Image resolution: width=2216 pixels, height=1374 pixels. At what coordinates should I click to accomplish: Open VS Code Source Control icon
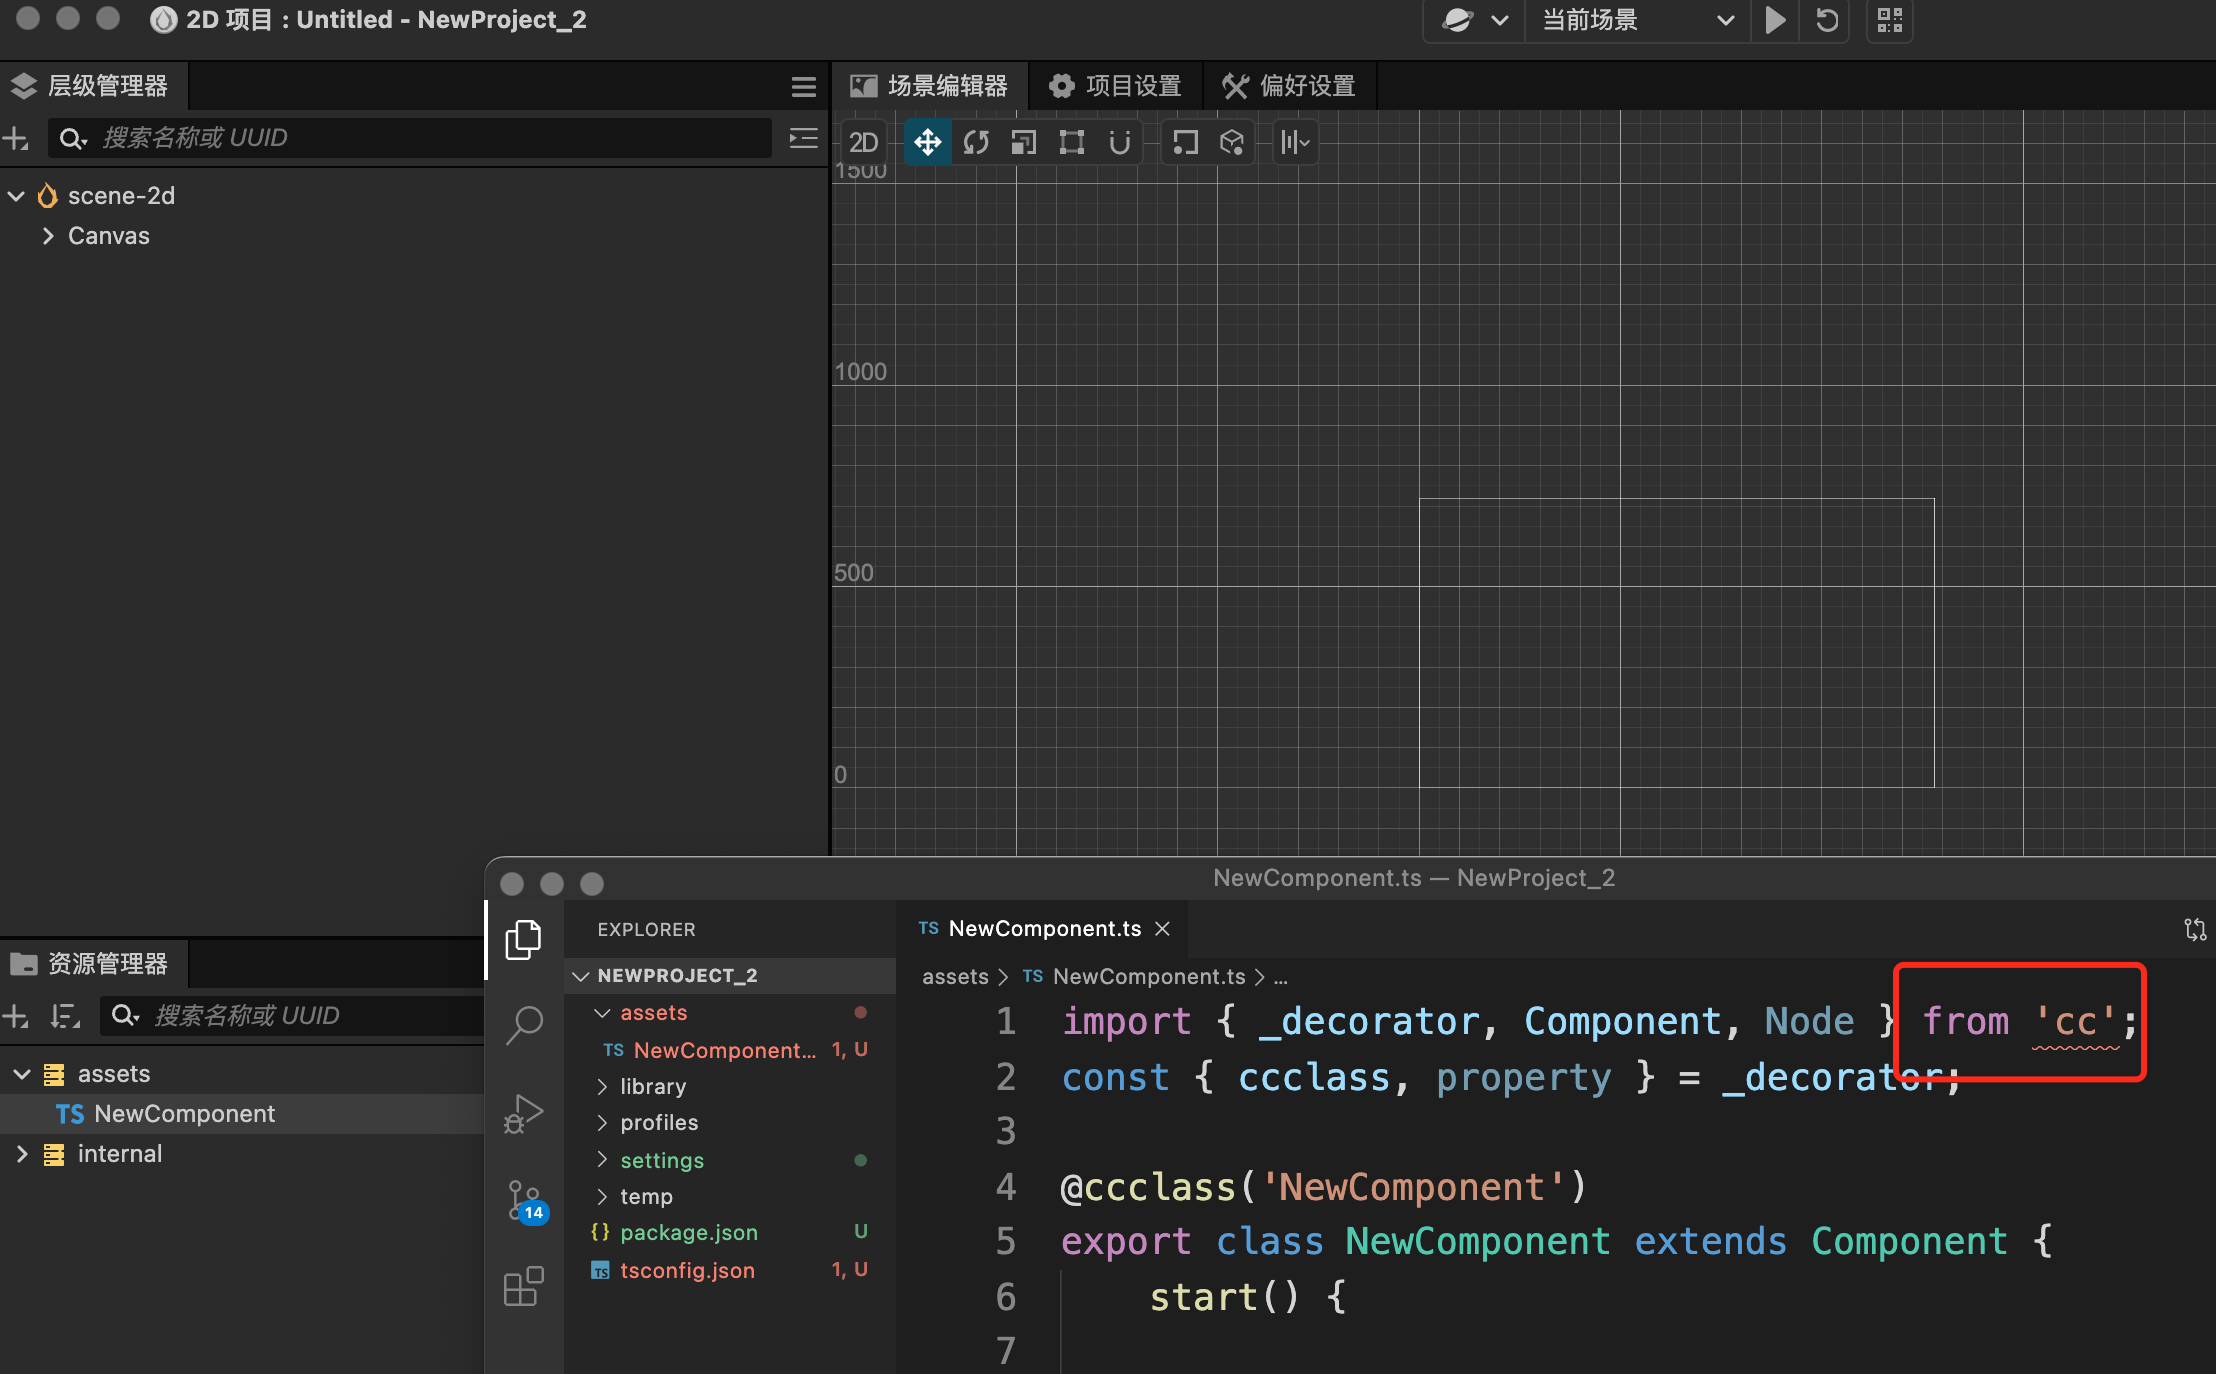pos(524,1200)
